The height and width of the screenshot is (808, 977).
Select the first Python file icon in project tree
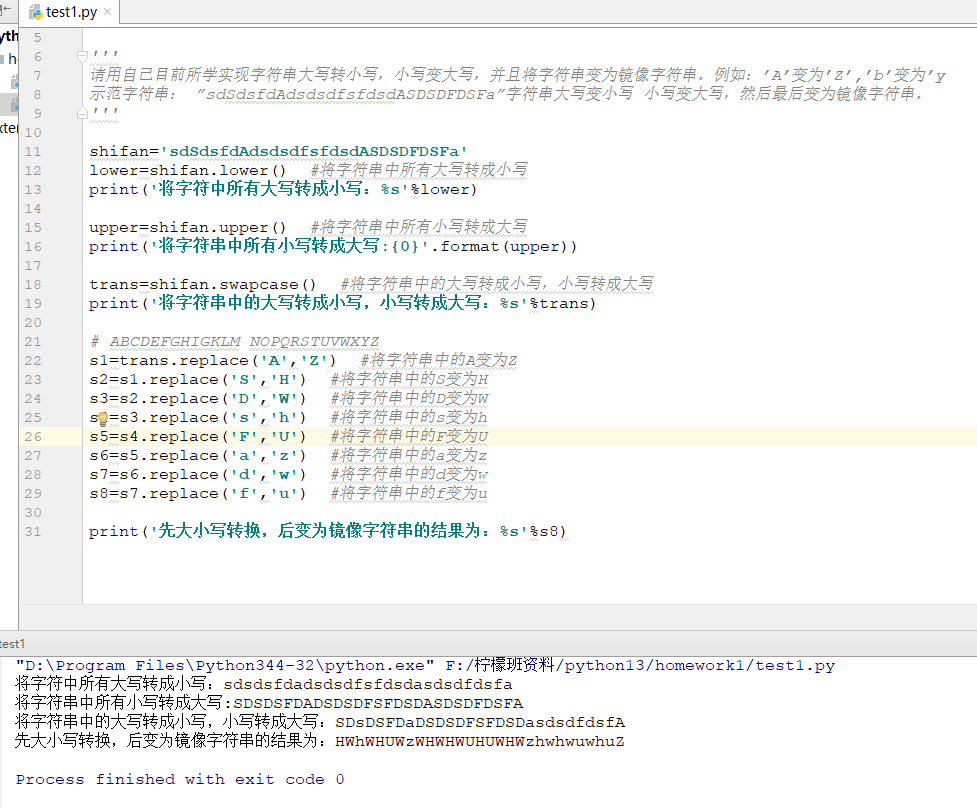pos(14,81)
